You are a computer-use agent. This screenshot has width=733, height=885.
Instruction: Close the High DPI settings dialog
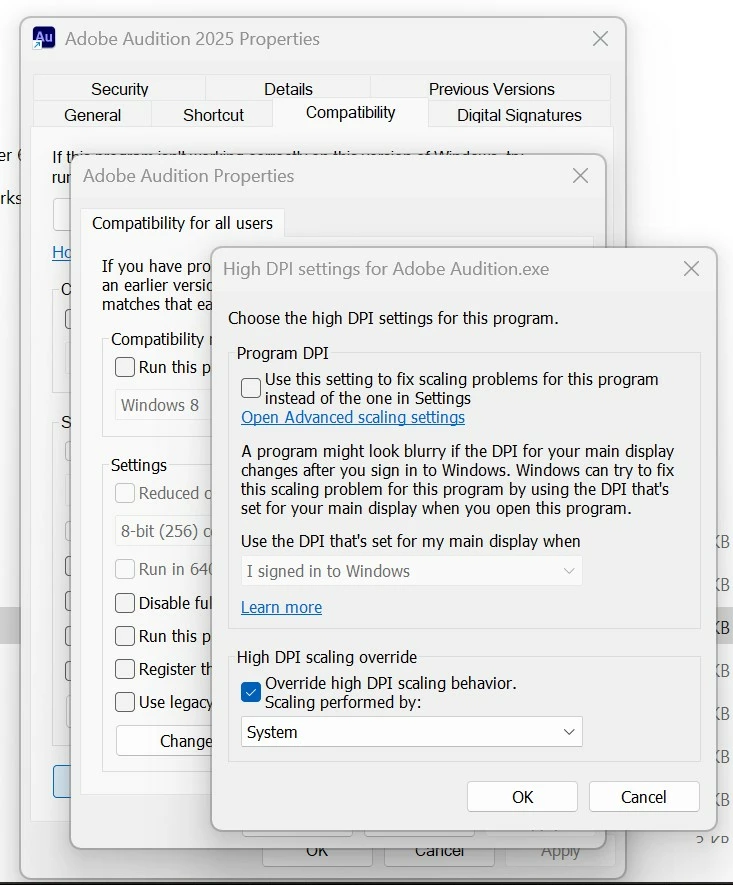(691, 269)
